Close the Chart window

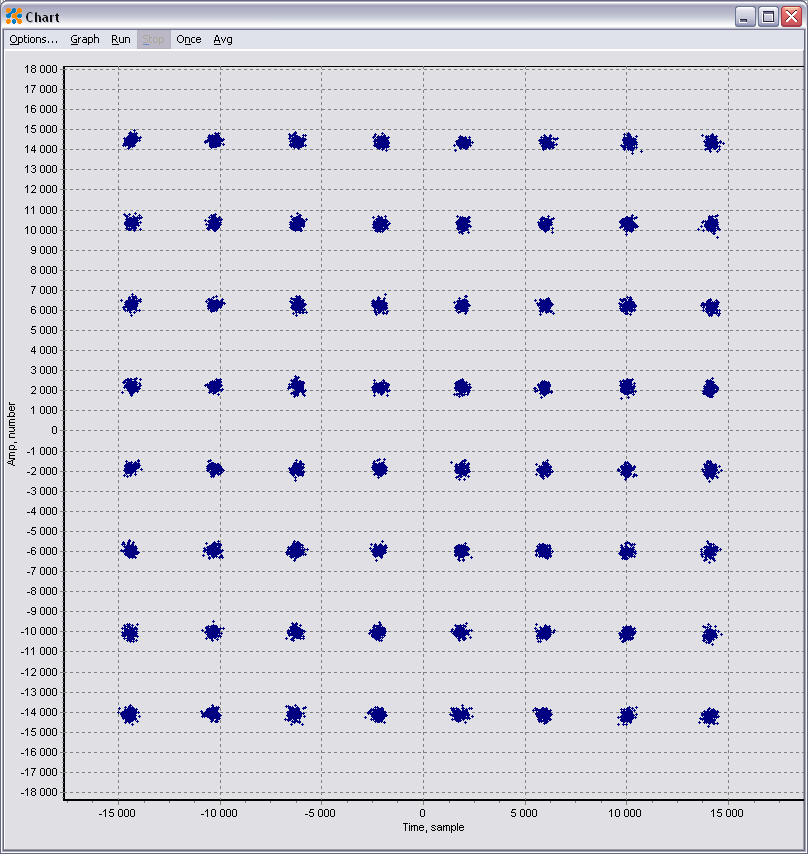792,16
